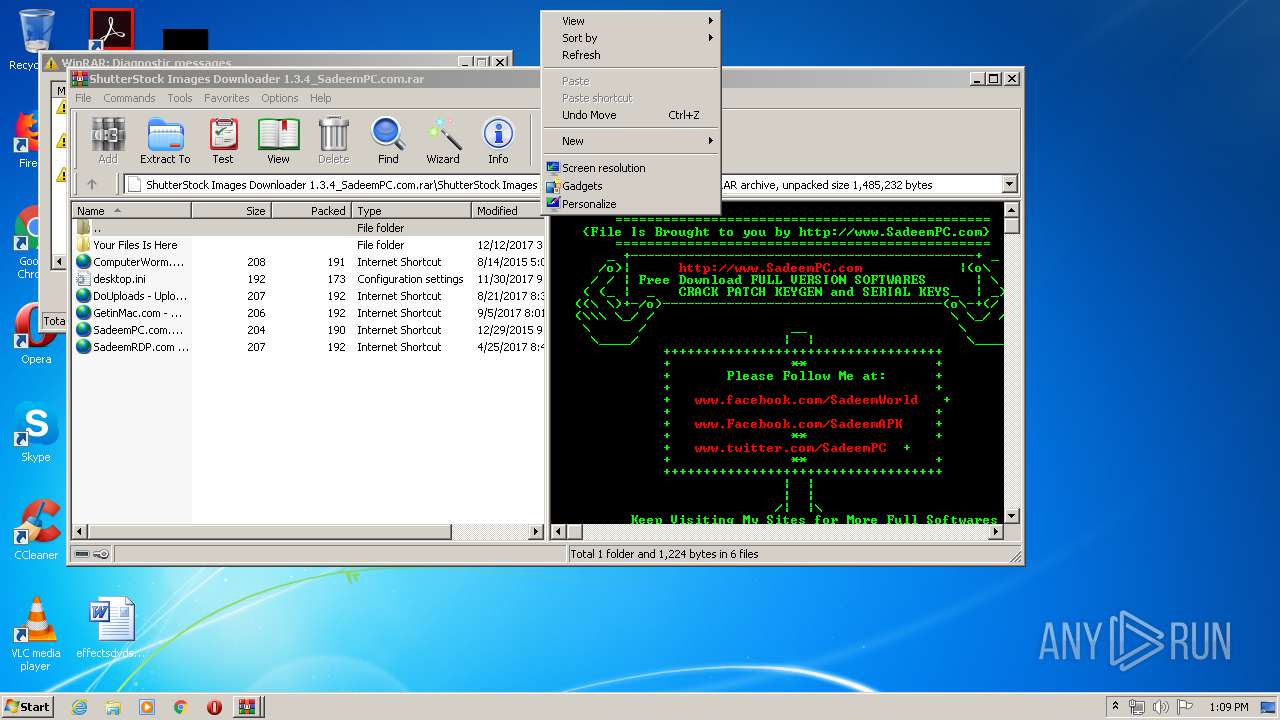The height and width of the screenshot is (720, 1280).
Task: Click the Test archive icon
Action: (x=223, y=141)
